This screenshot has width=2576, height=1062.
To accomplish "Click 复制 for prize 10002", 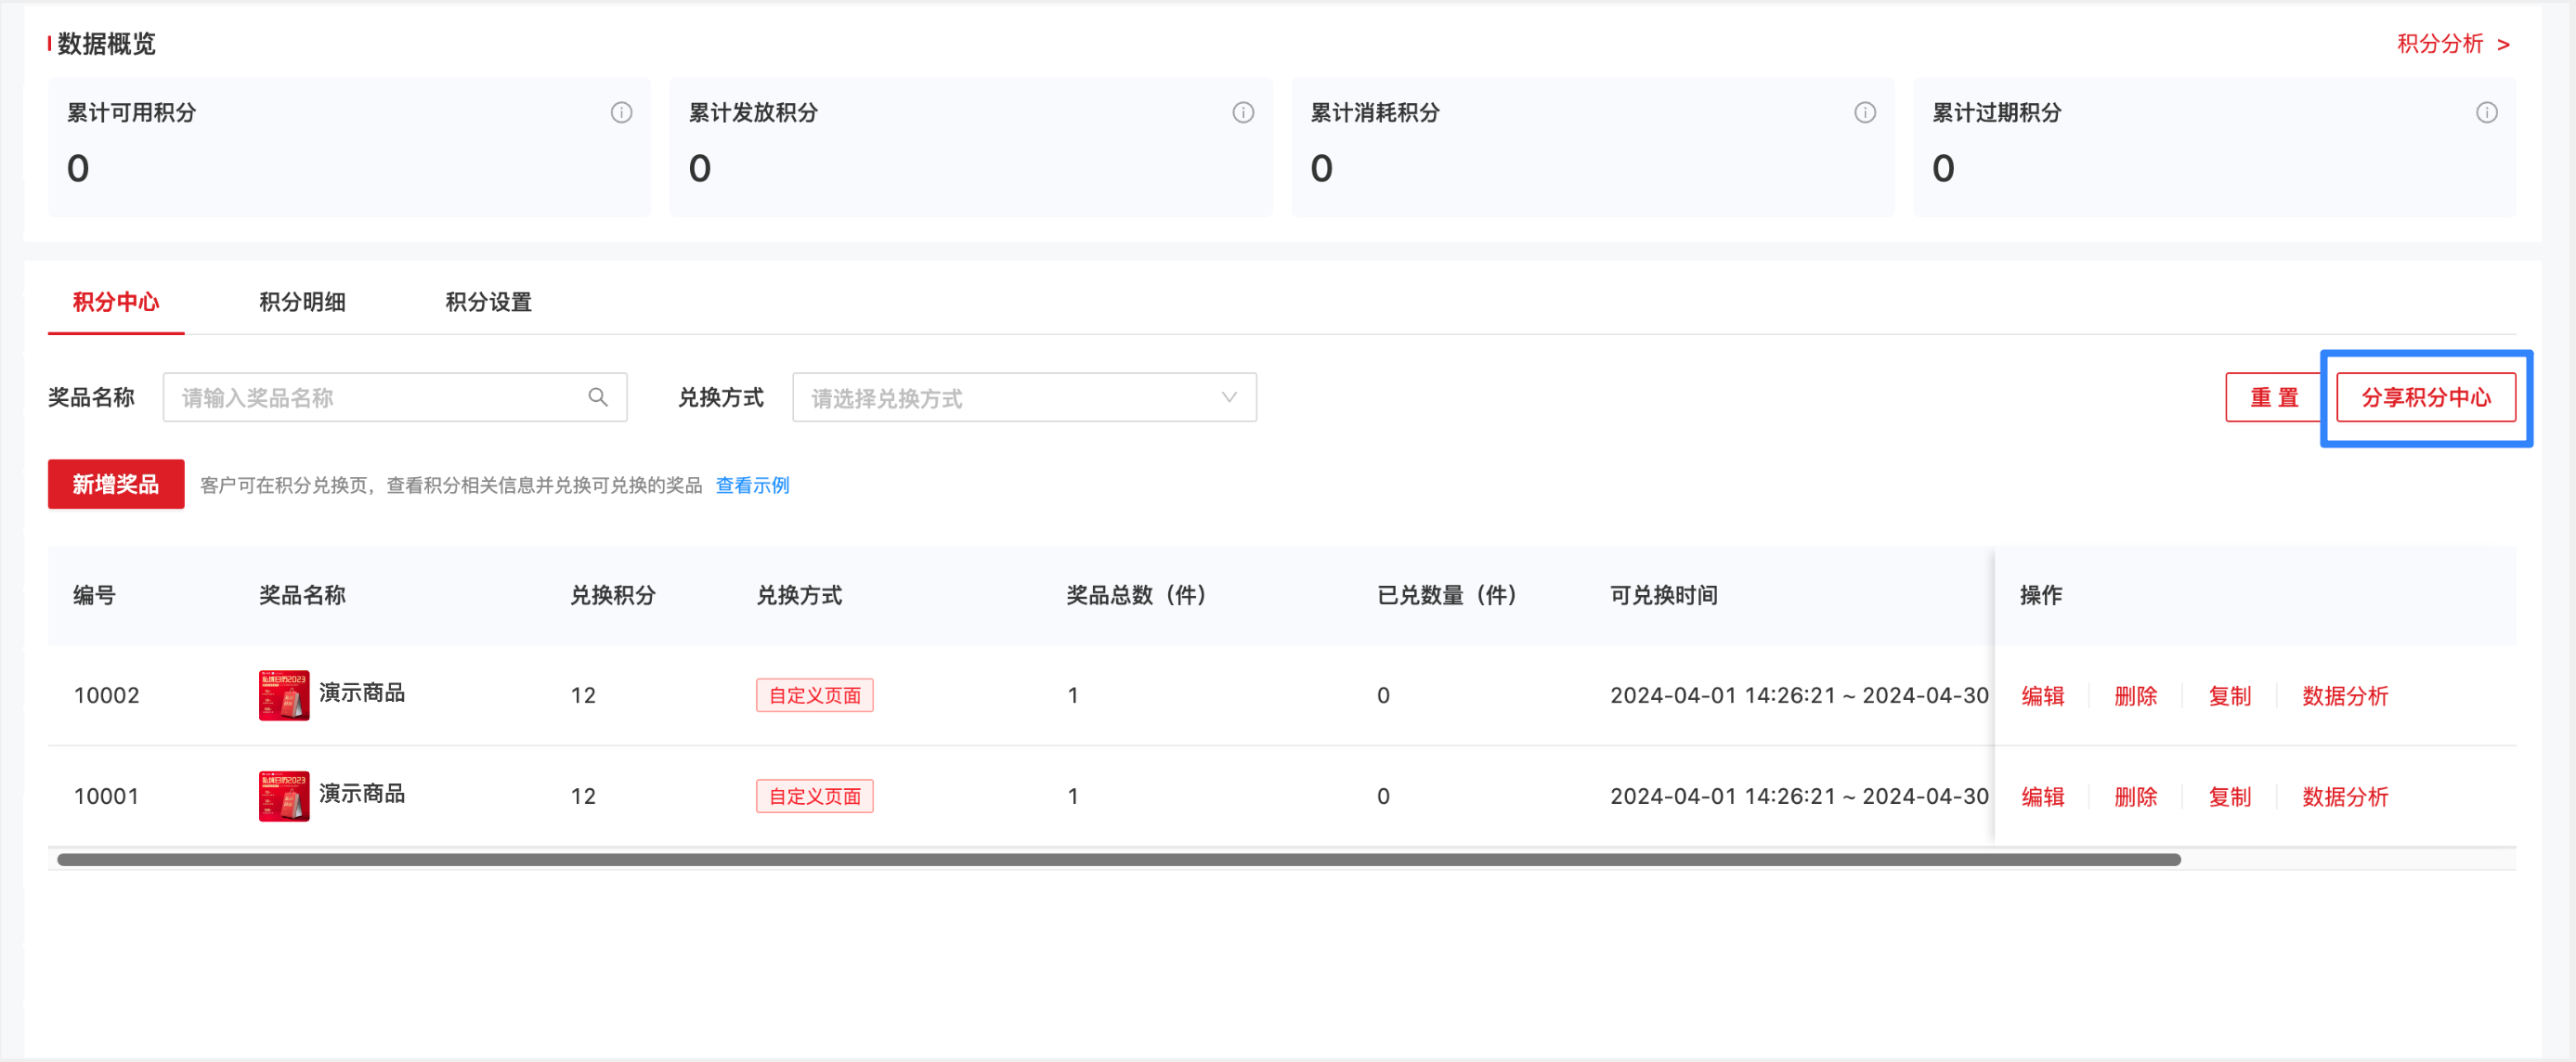I will 2229,696.
